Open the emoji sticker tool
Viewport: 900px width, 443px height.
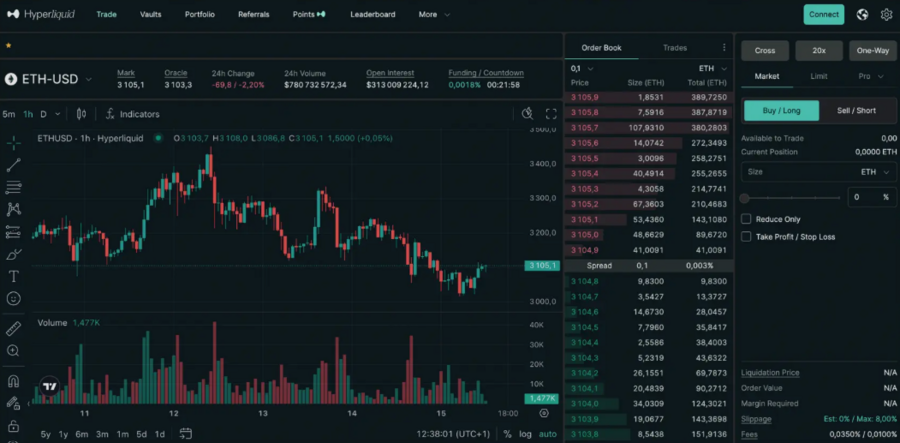[x=14, y=298]
